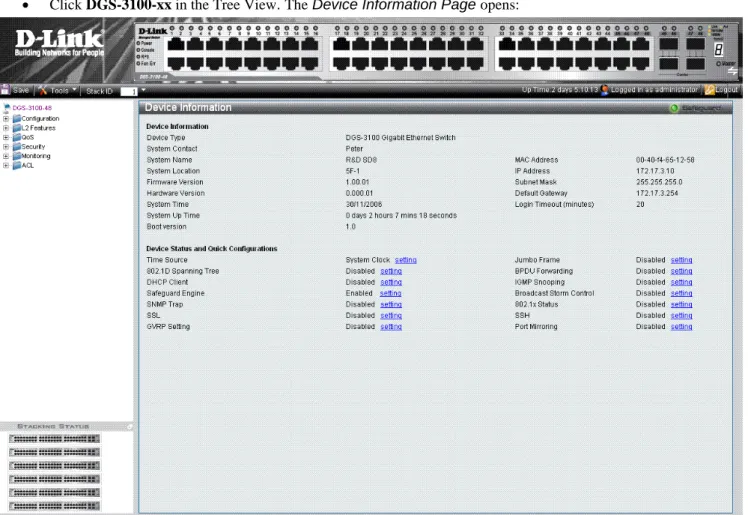The width and height of the screenshot is (748, 515).
Task: Select the second stacking status switch thumbnail
Action: [54, 452]
